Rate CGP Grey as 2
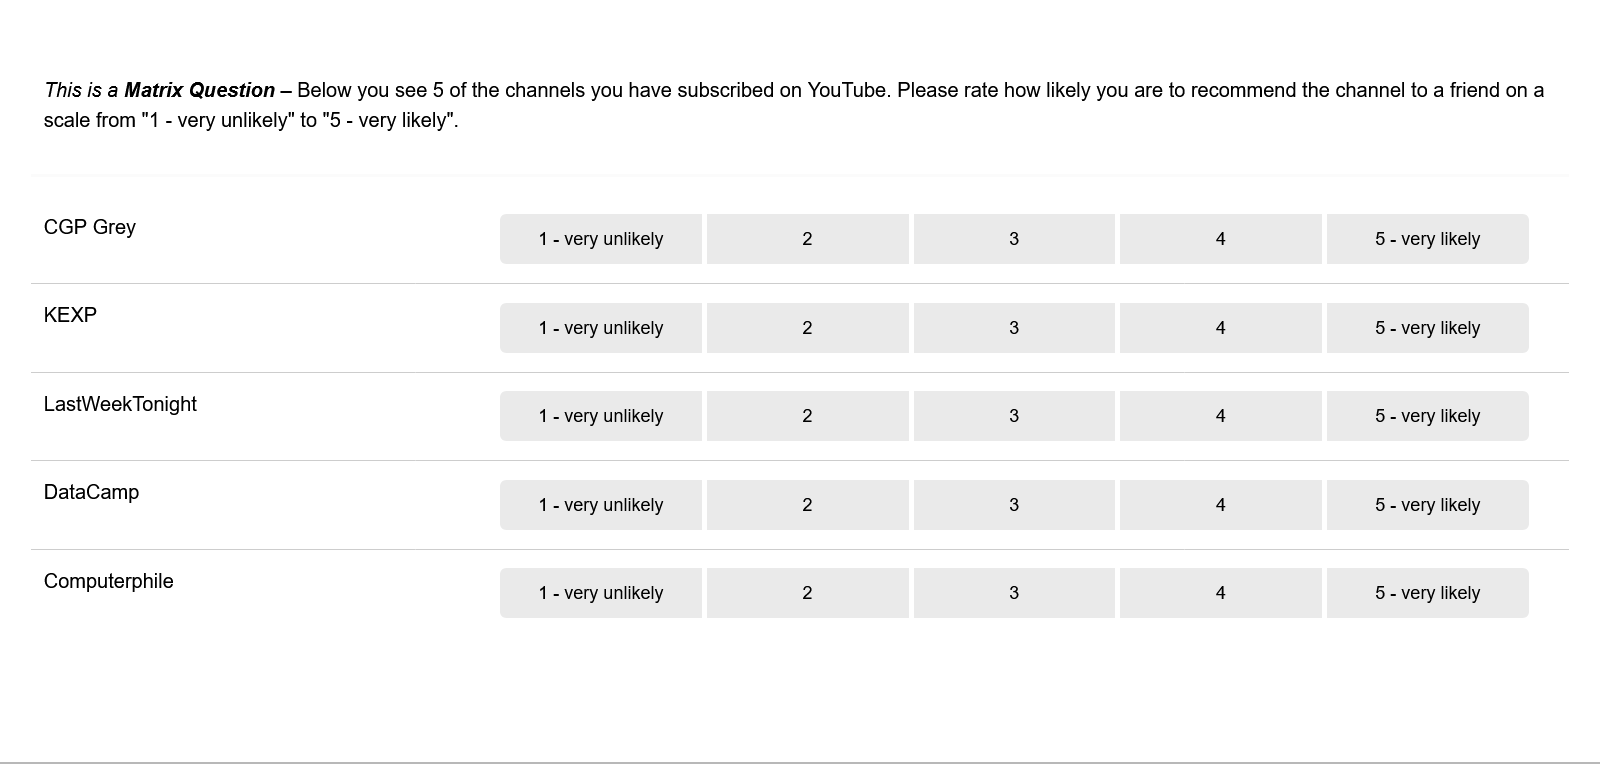 coord(807,239)
